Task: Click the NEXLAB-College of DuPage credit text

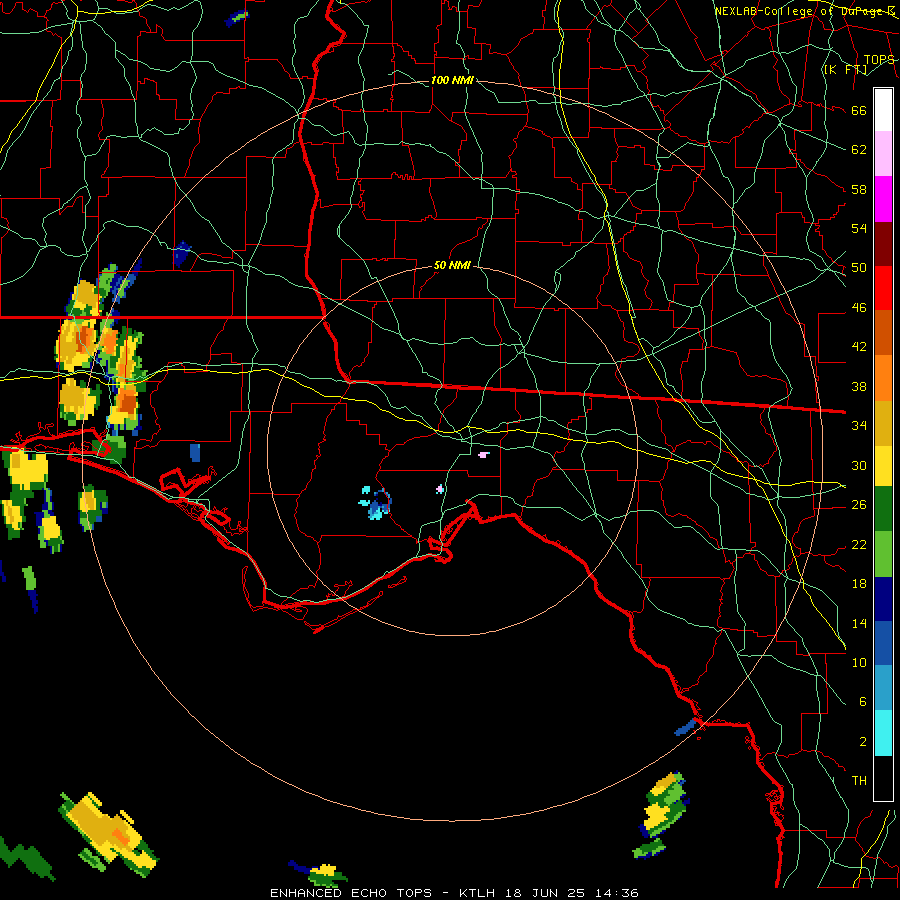Action: (805, 11)
